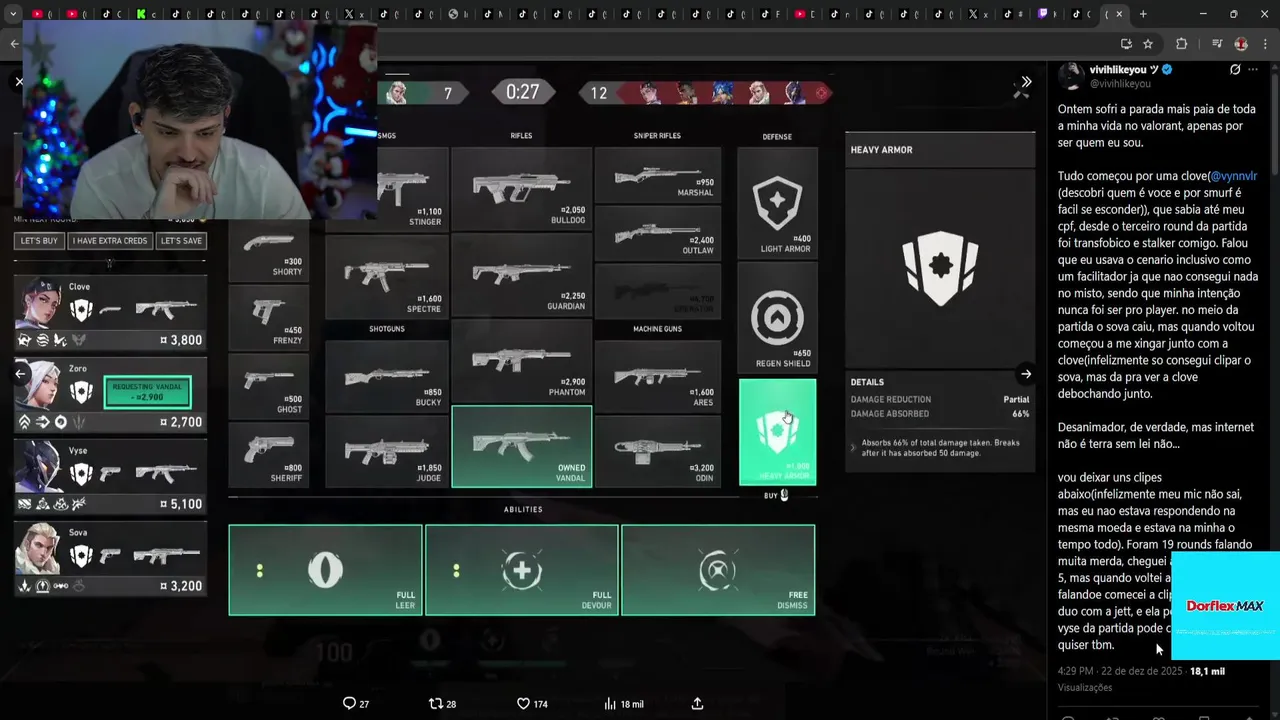Viewport: 1280px width, 720px height.
Task: Click the I HAVE EXTRA CREDS button
Action: (x=110, y=241)
